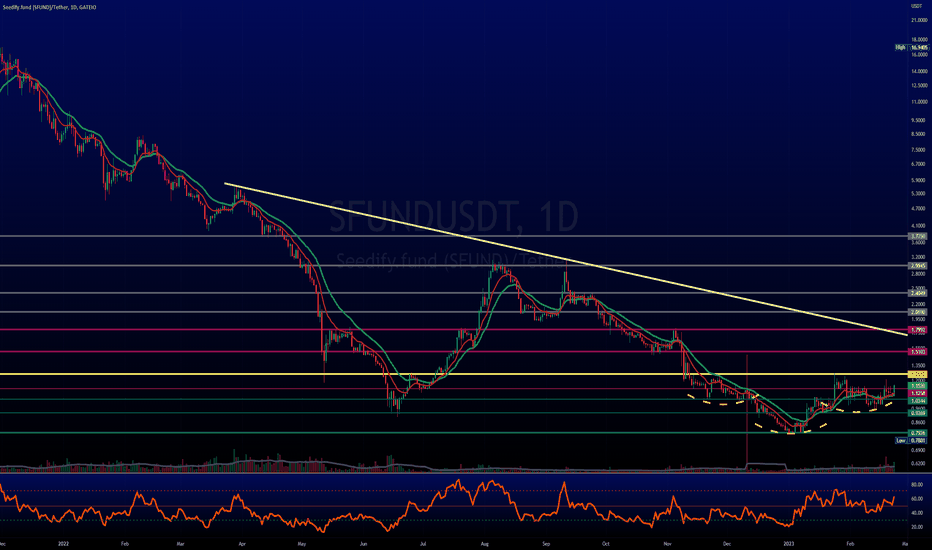Click the Jul label on time axis

coord(423,543)
